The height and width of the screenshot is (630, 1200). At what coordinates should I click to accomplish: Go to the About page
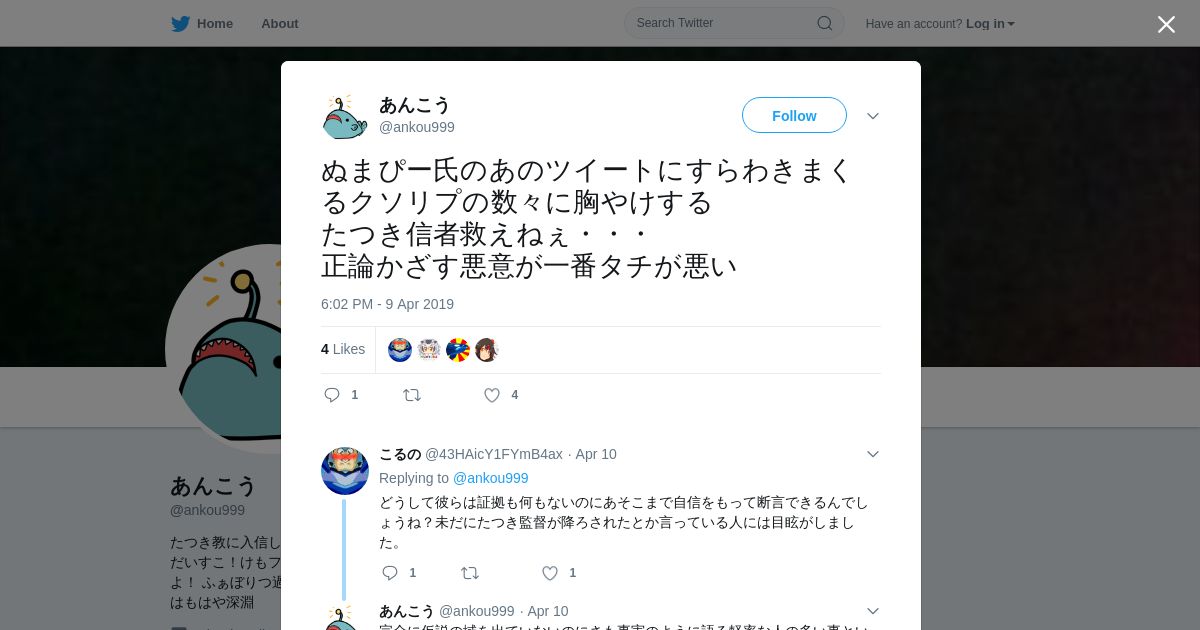[280, 23]
